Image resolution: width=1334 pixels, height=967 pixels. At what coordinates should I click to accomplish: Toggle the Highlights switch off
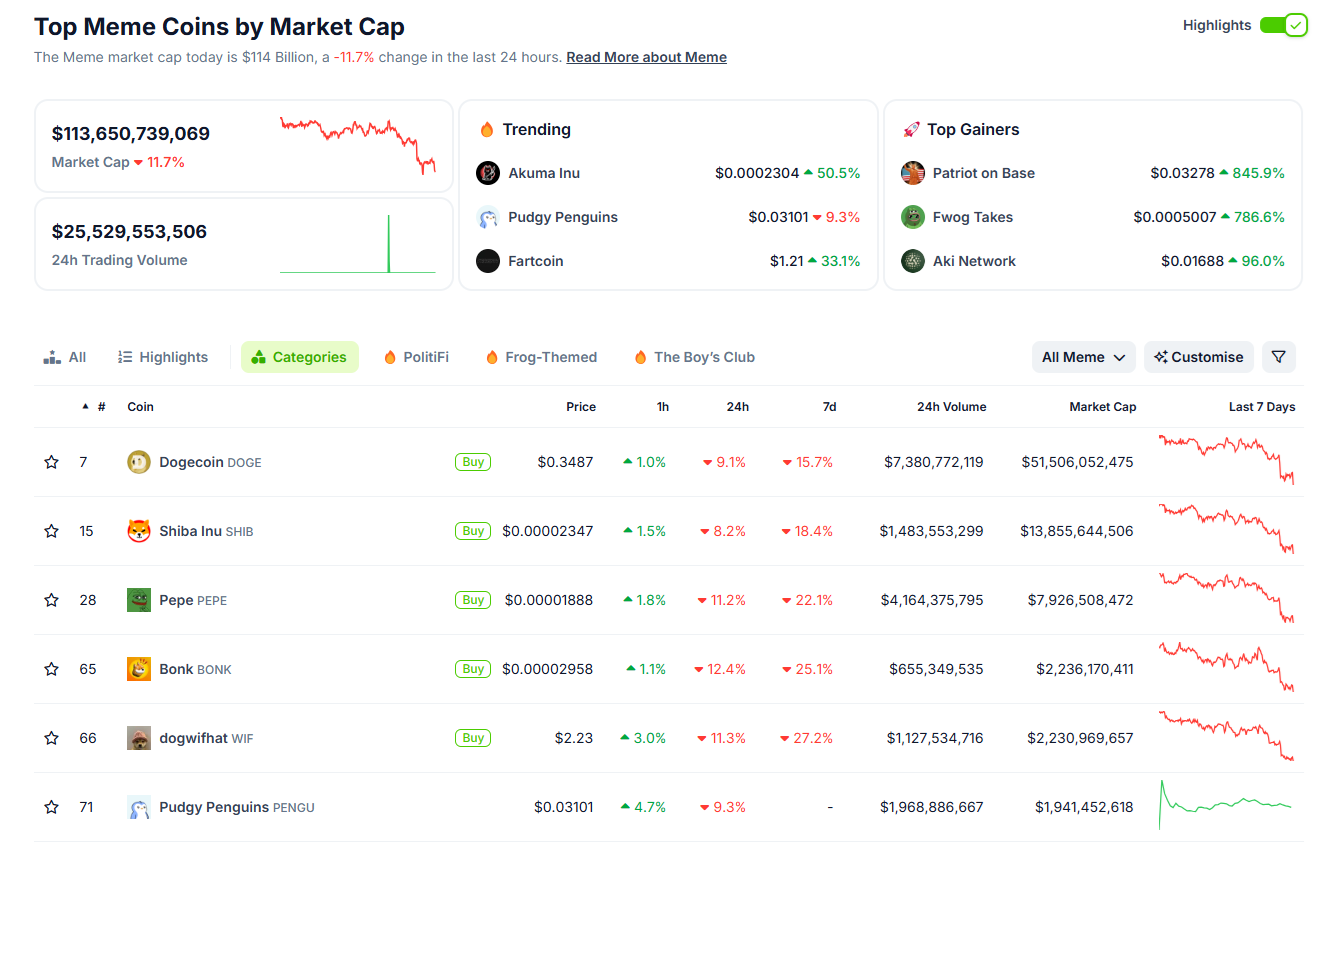[x=1283, y=25]
